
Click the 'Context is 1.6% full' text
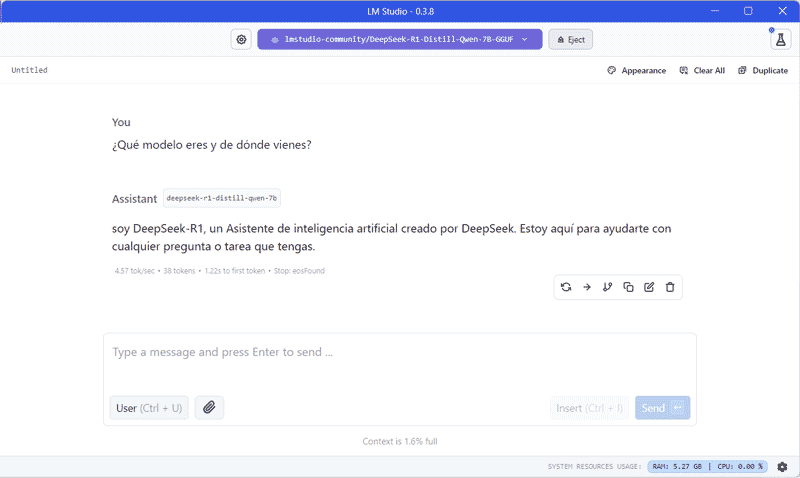[x=399, y=441]
